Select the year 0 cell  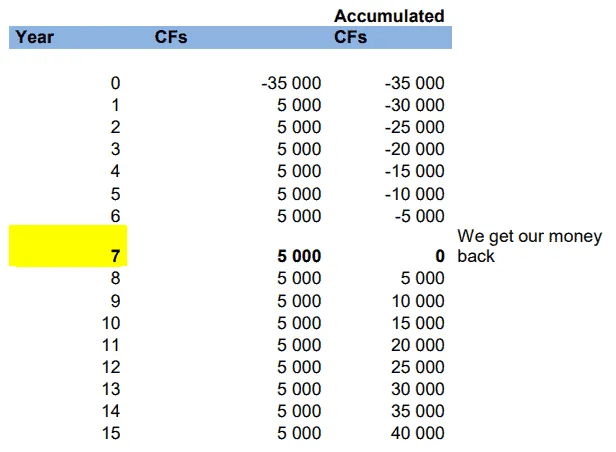tap(115, 83)
